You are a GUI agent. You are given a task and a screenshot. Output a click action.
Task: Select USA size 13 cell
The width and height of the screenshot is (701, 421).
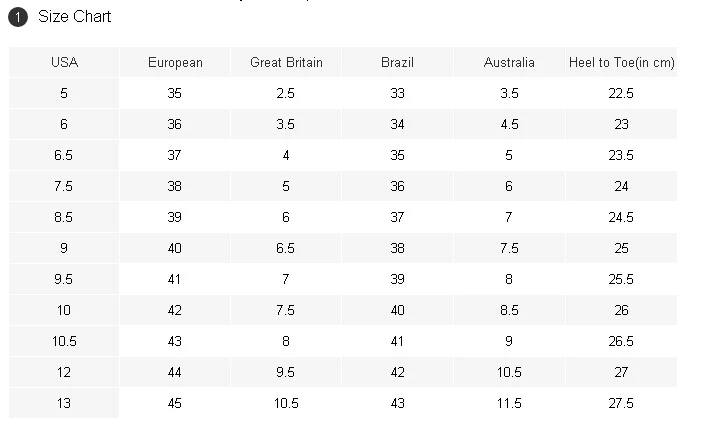tap(64, 403)
